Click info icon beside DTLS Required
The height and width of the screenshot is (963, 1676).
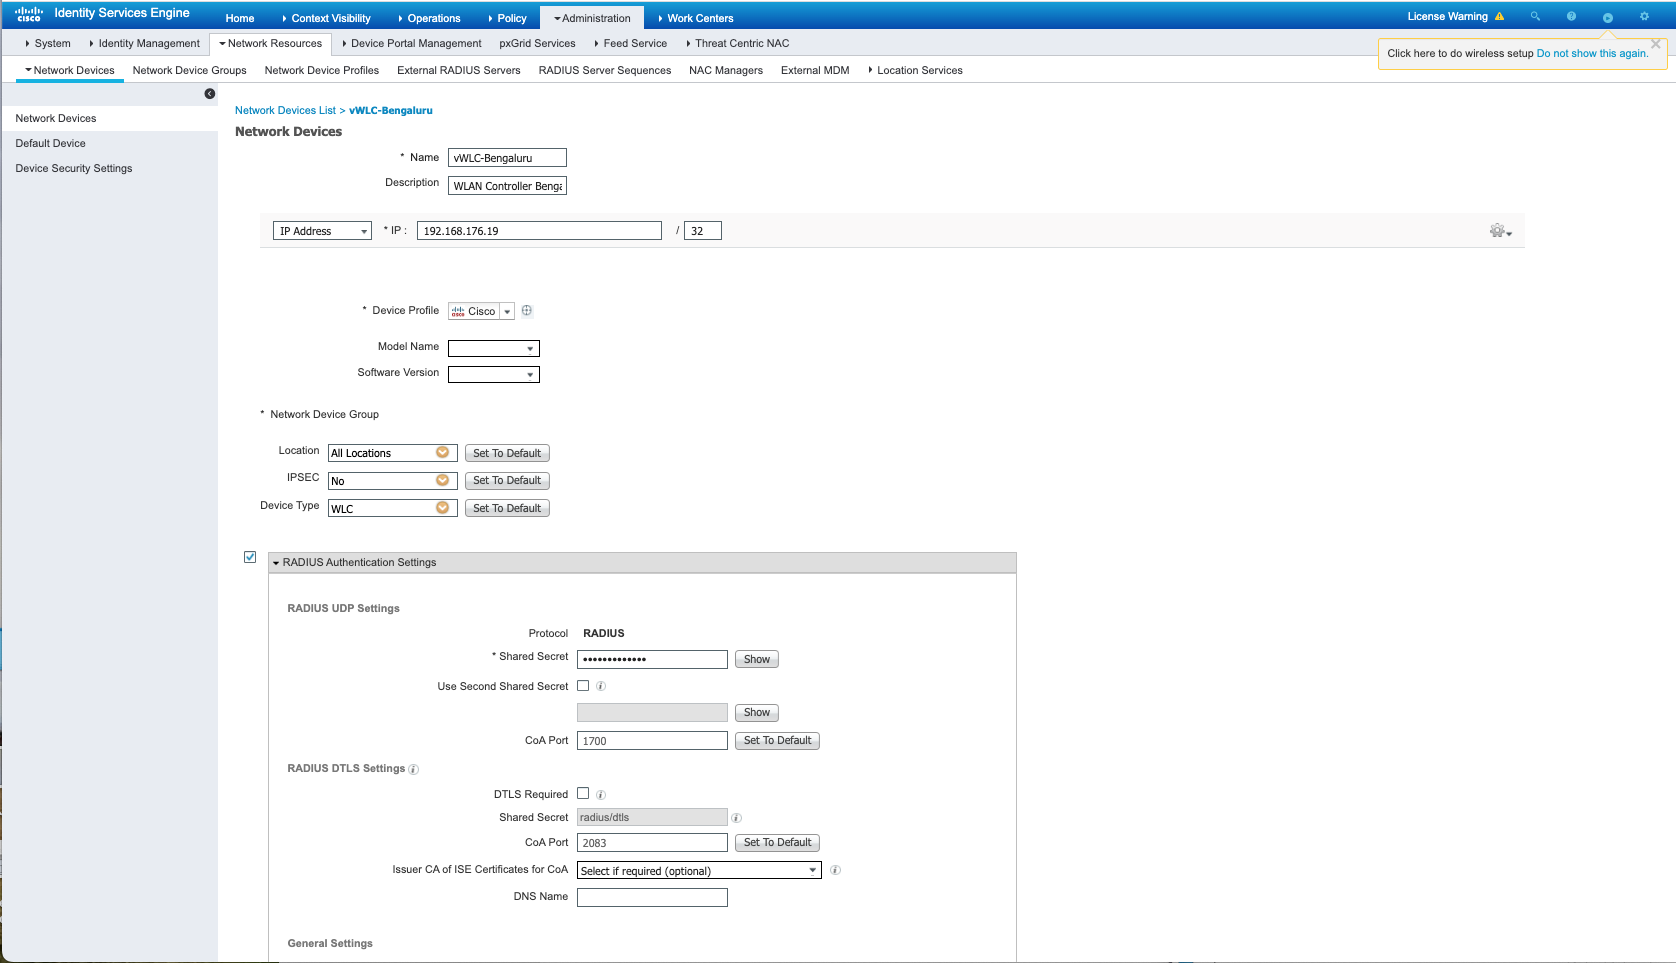(601, 795)
